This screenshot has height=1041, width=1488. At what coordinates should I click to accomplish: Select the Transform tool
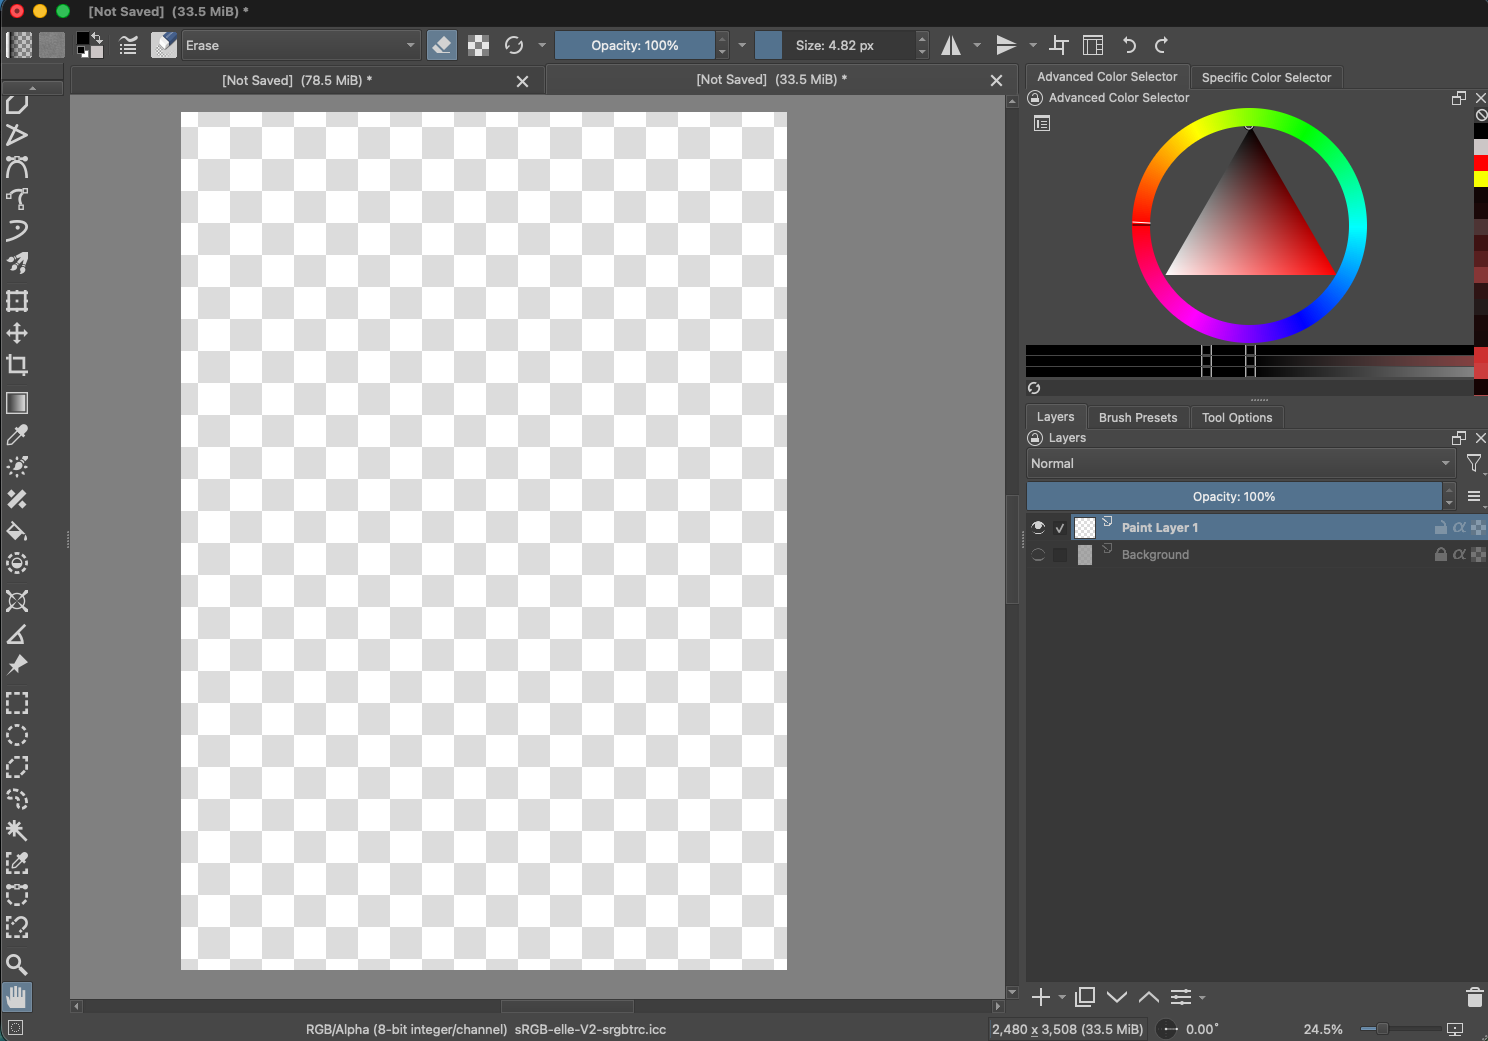(17, 301)
